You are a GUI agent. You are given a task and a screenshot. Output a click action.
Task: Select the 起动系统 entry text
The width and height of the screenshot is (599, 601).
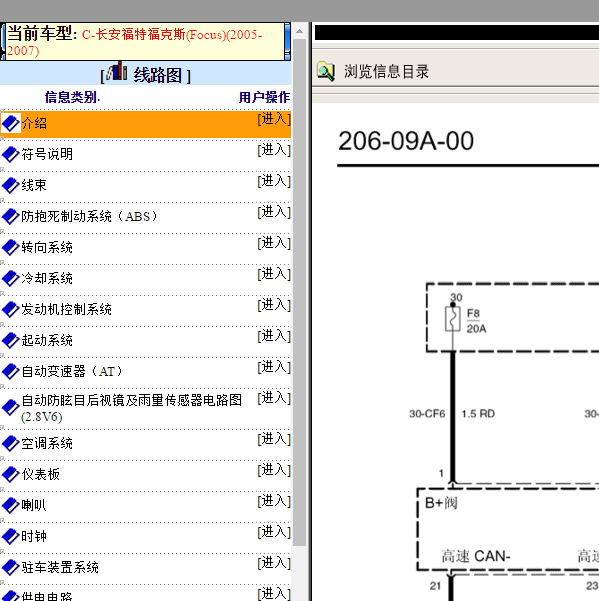coord(47,341)
